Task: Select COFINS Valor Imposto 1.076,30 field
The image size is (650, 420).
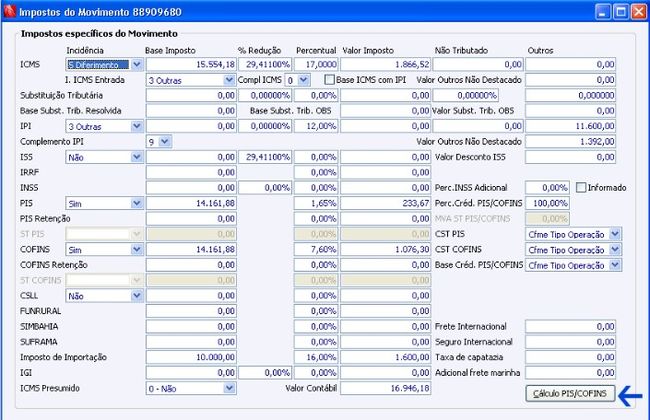Action: click(x=386, y=249)
